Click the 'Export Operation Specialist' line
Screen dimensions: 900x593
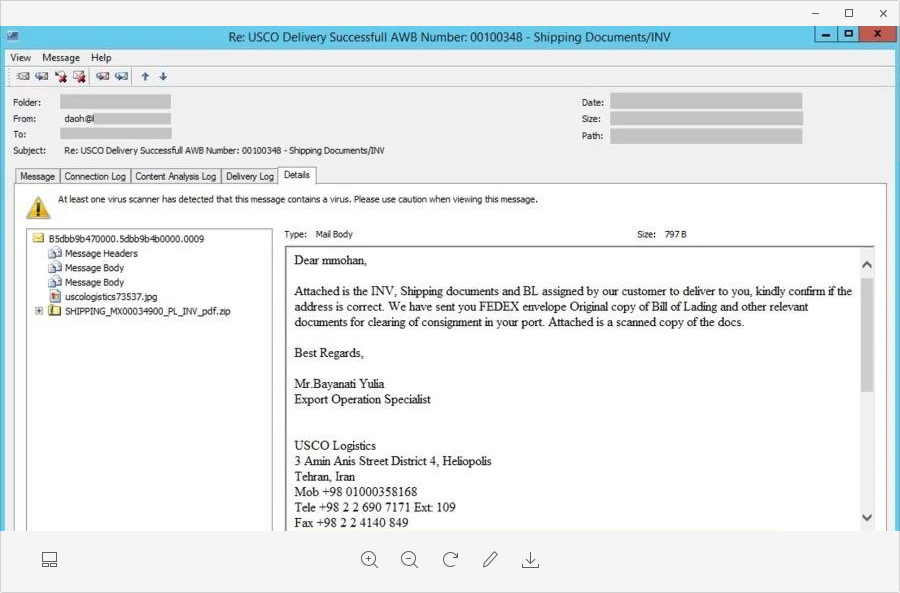(362, 399)
